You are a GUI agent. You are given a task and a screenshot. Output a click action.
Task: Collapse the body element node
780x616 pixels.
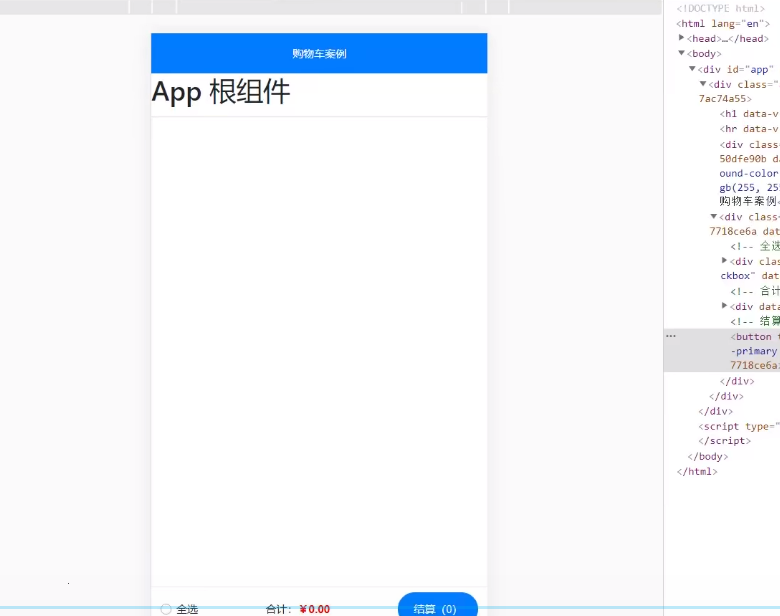click(x=682, y=53)
